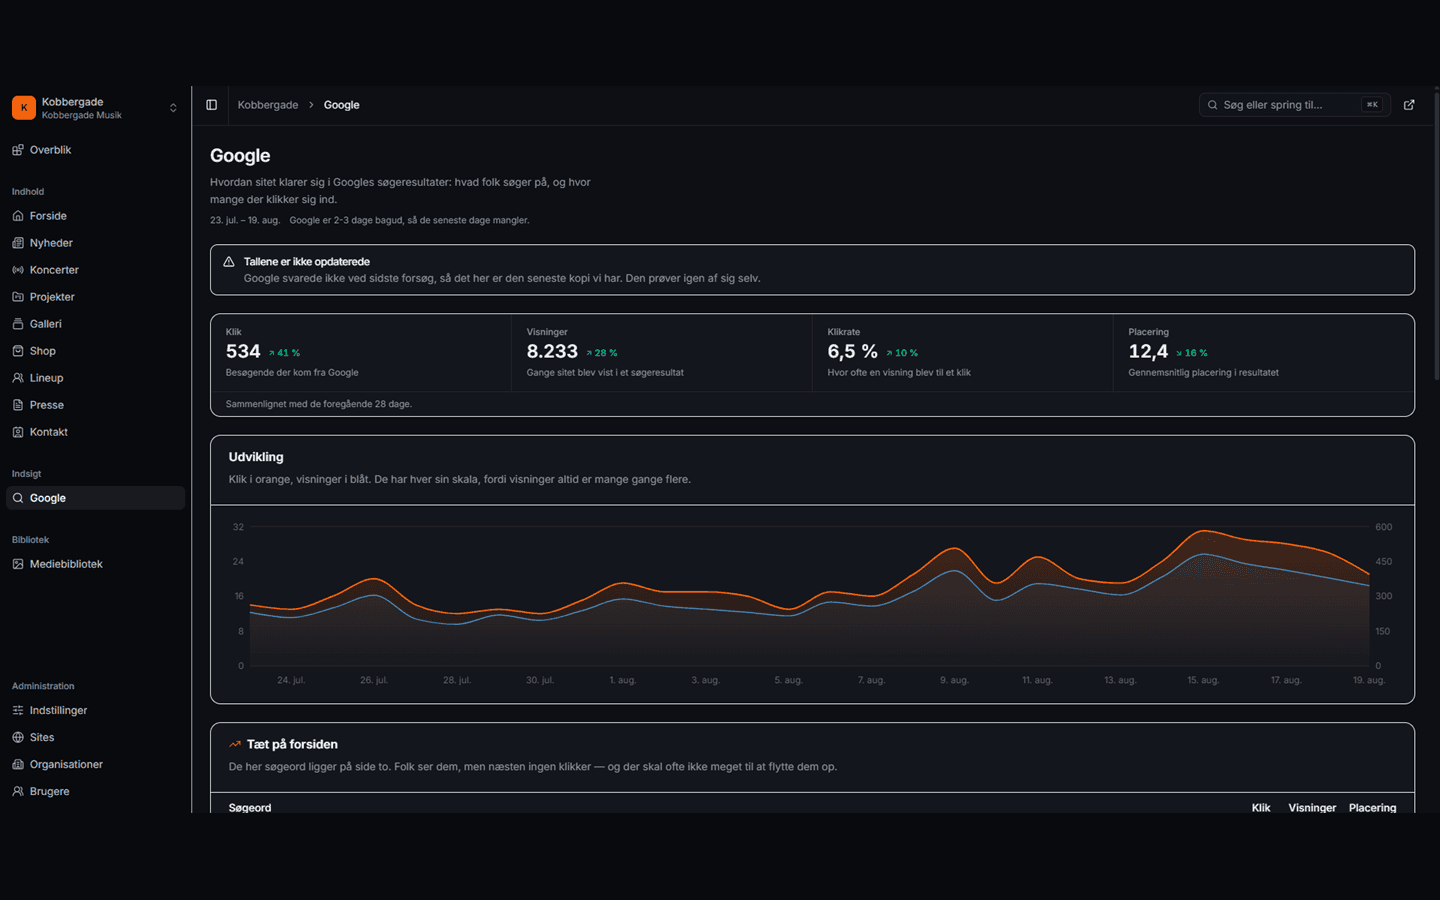Click the Google search icon in sidebar

pos(18,498)
